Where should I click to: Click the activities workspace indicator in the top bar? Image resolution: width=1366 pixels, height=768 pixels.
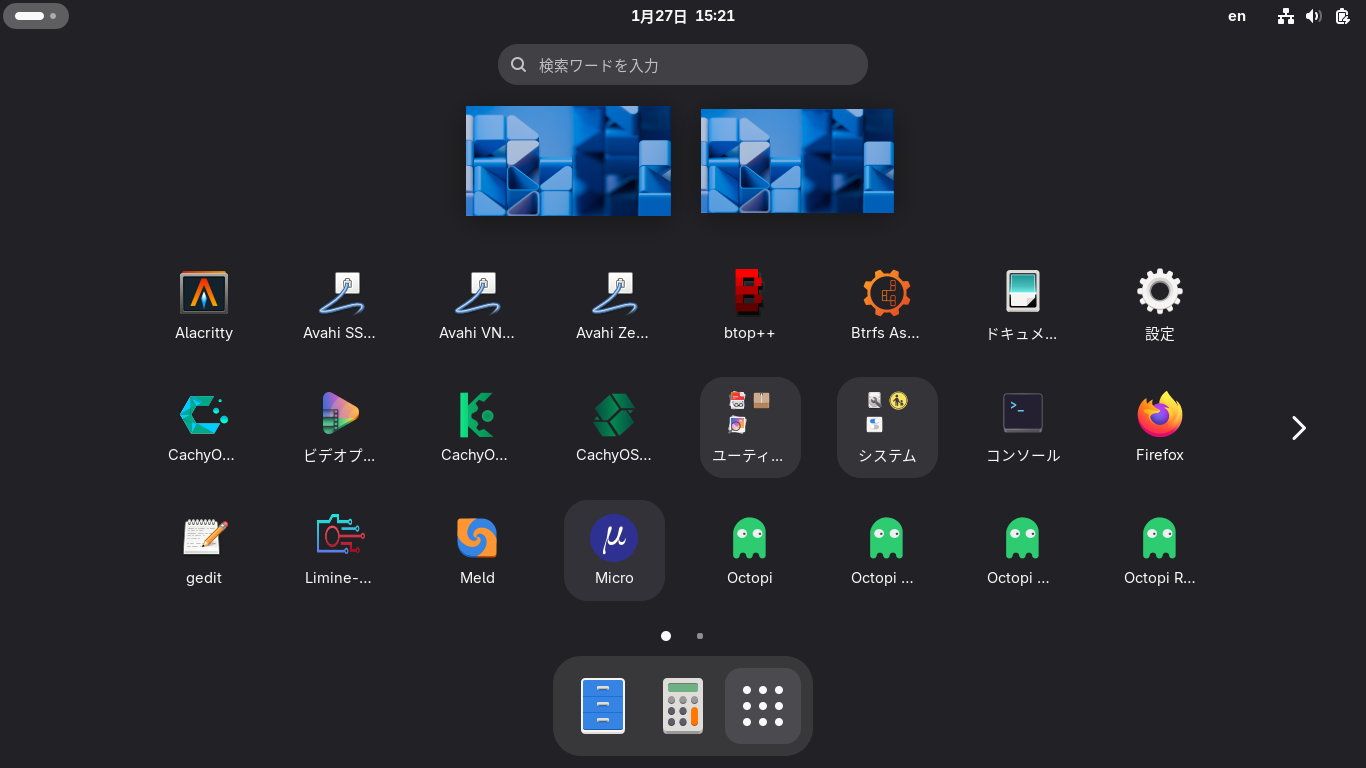point(36,16)
